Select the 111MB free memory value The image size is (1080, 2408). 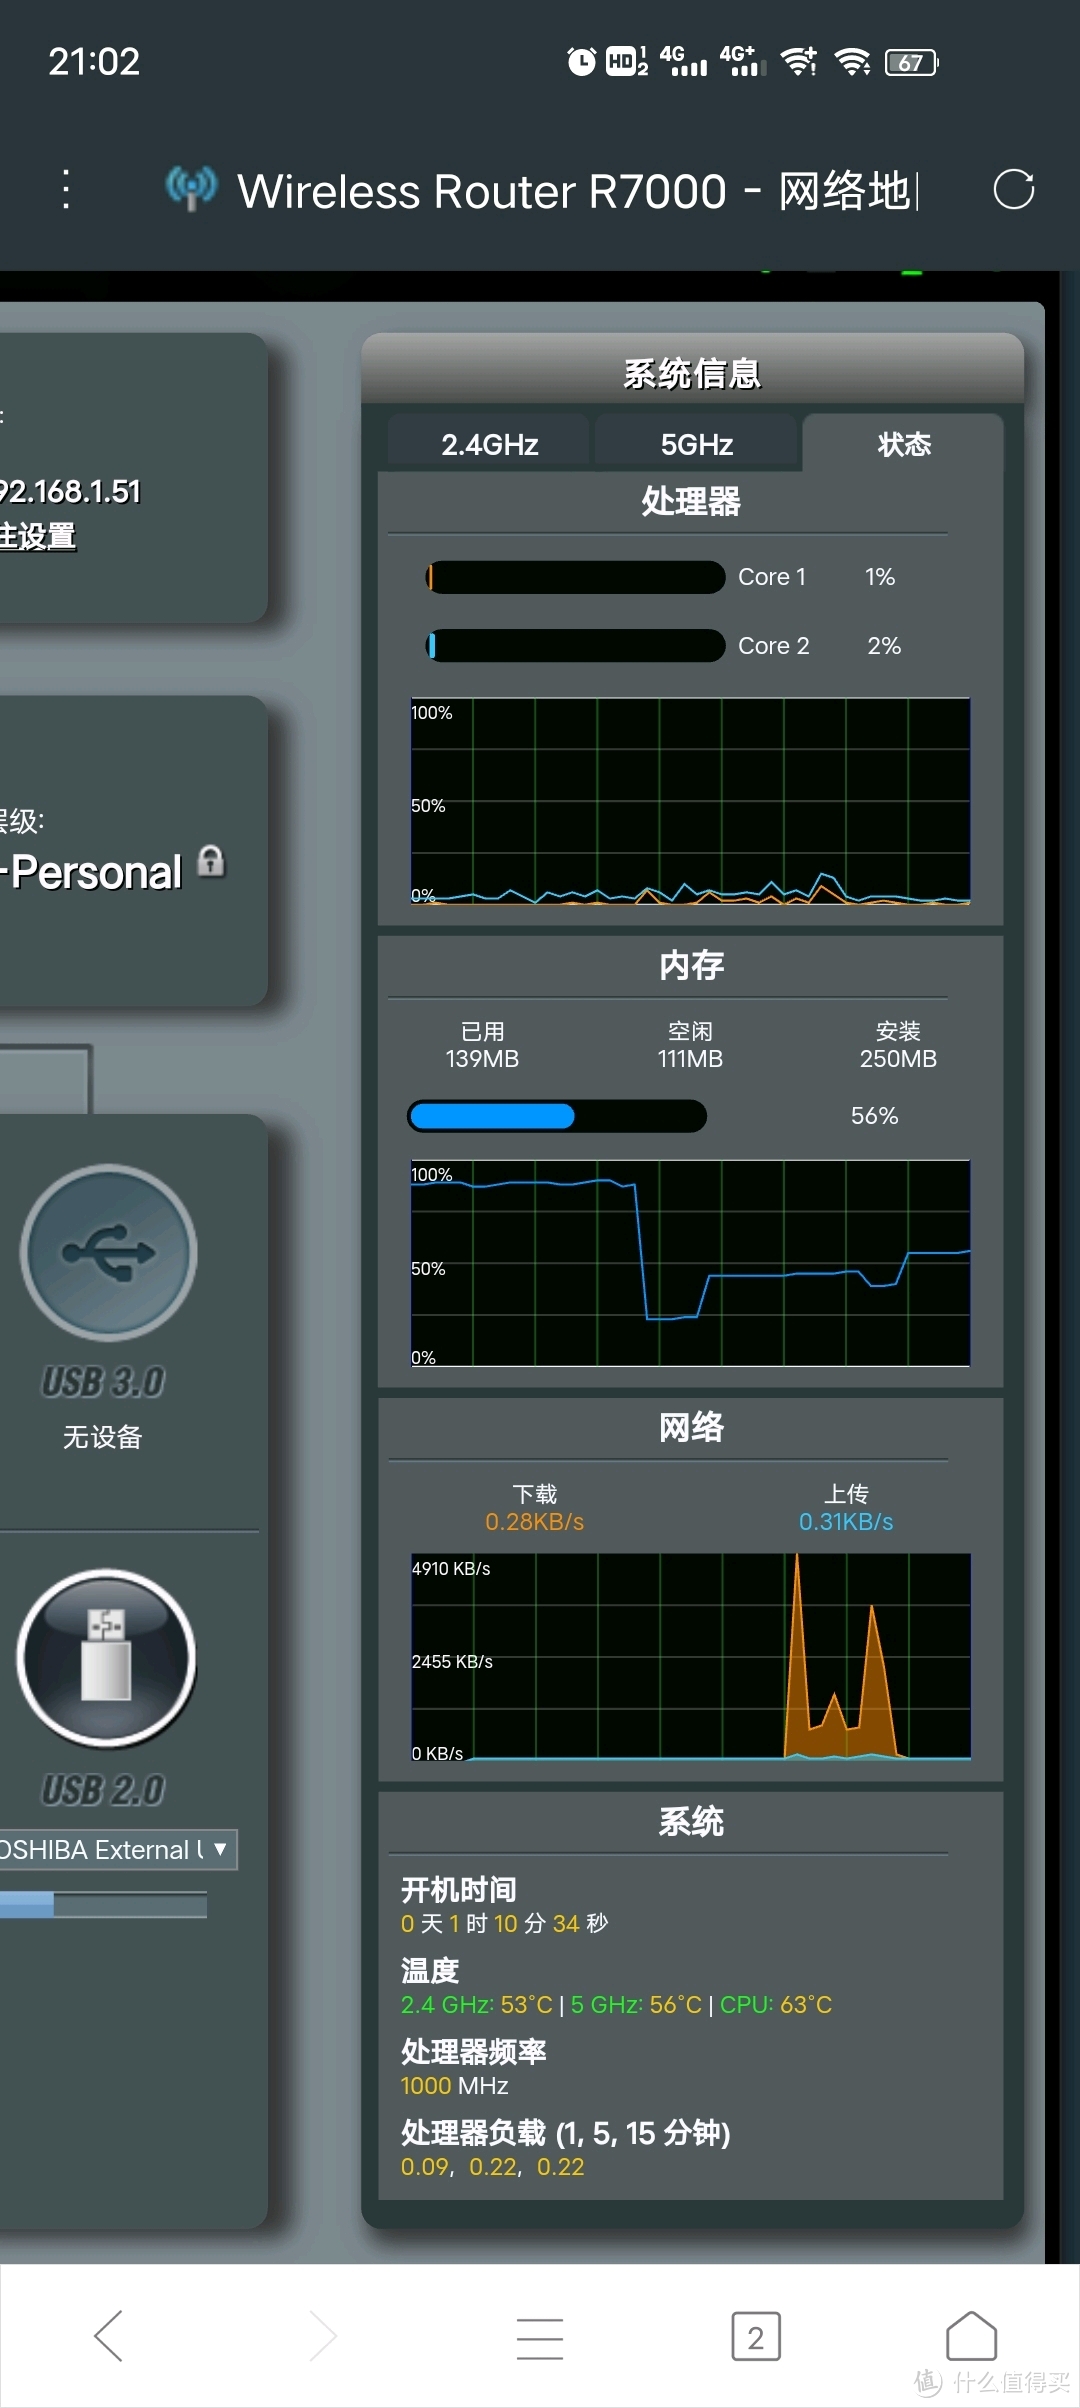pyautogui.click(x=690, y=1059)
